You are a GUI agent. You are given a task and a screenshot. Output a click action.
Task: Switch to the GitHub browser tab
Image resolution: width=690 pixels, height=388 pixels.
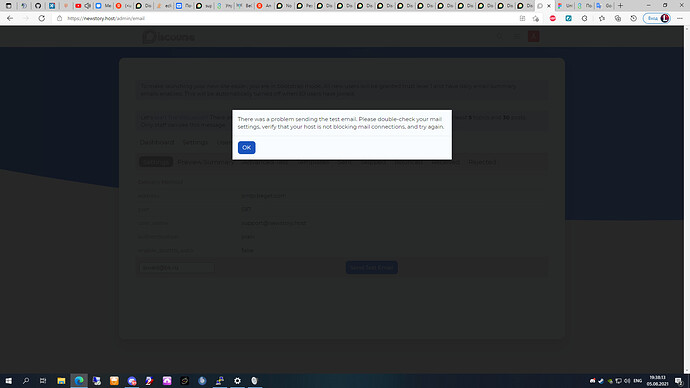point(38,6)
